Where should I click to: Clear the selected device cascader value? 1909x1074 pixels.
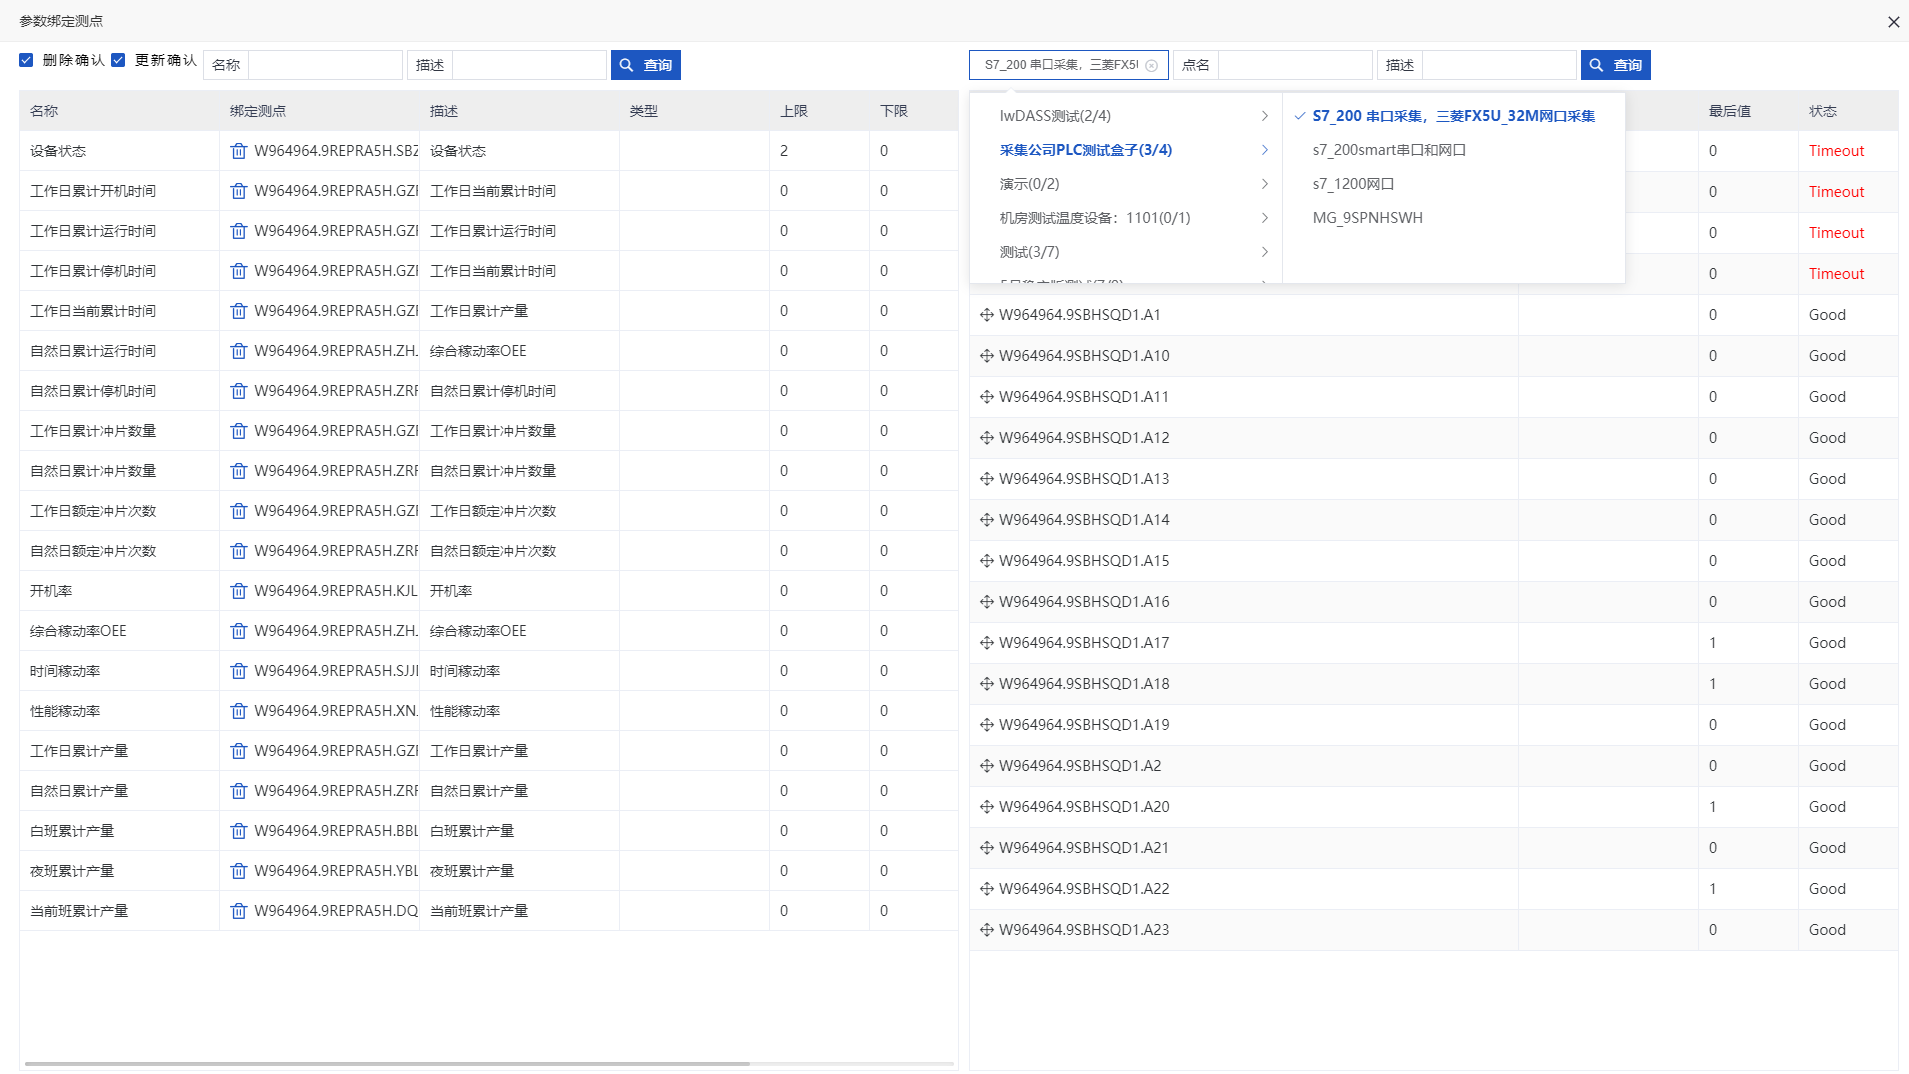[1151, 65]
